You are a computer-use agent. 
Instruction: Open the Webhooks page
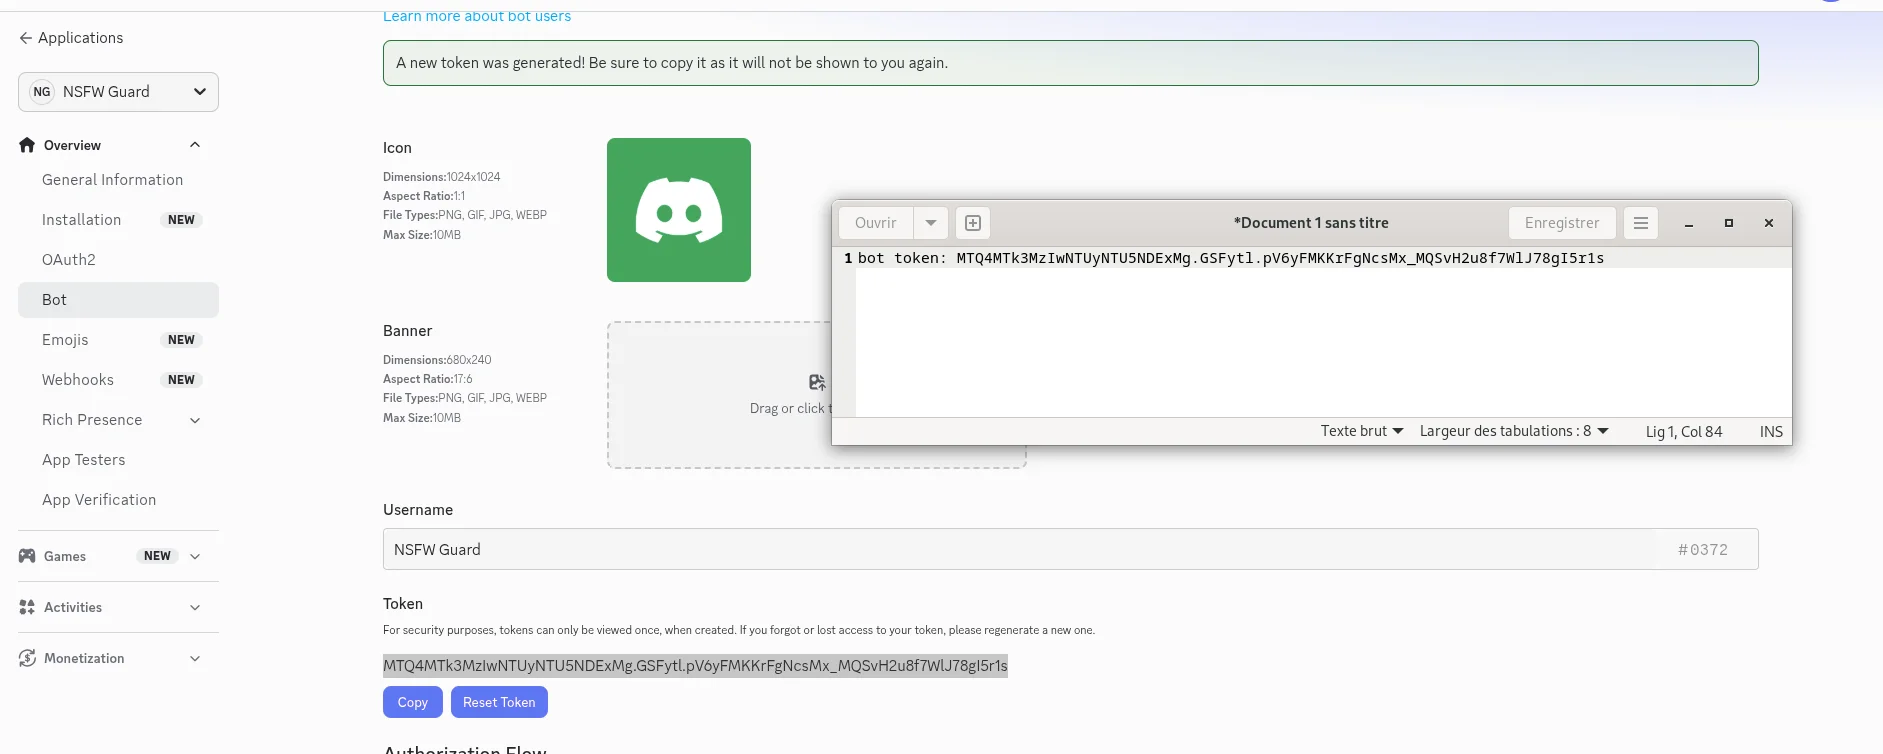click(78, 380)
